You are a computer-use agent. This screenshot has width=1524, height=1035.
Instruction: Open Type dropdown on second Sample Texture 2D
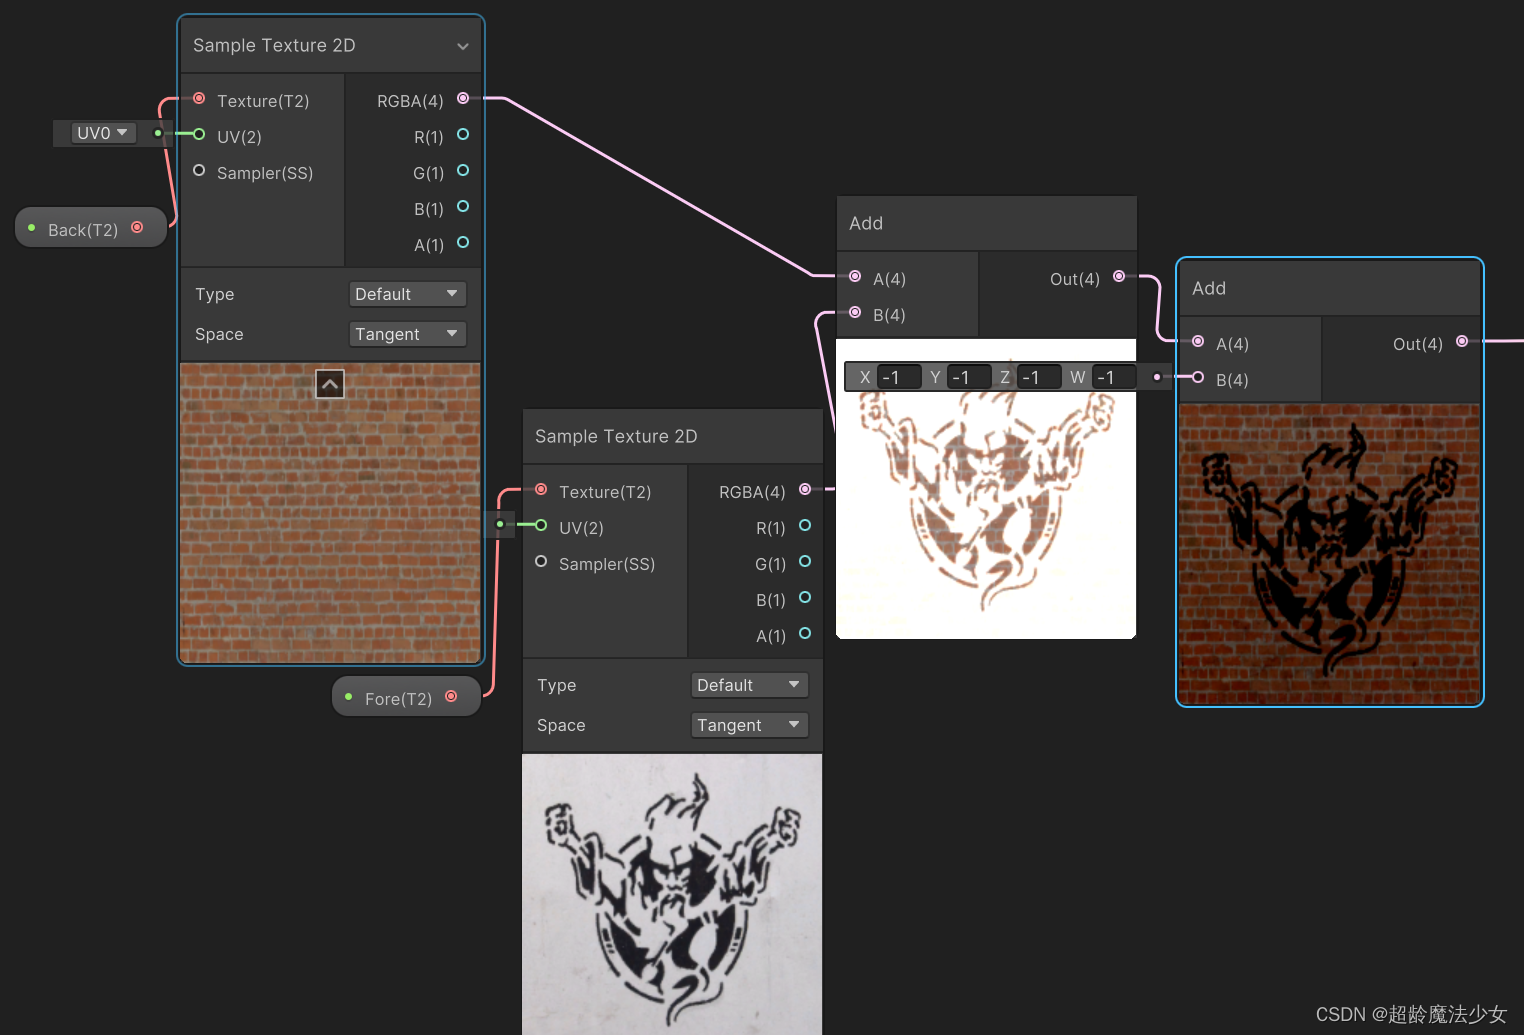[749, 685]
